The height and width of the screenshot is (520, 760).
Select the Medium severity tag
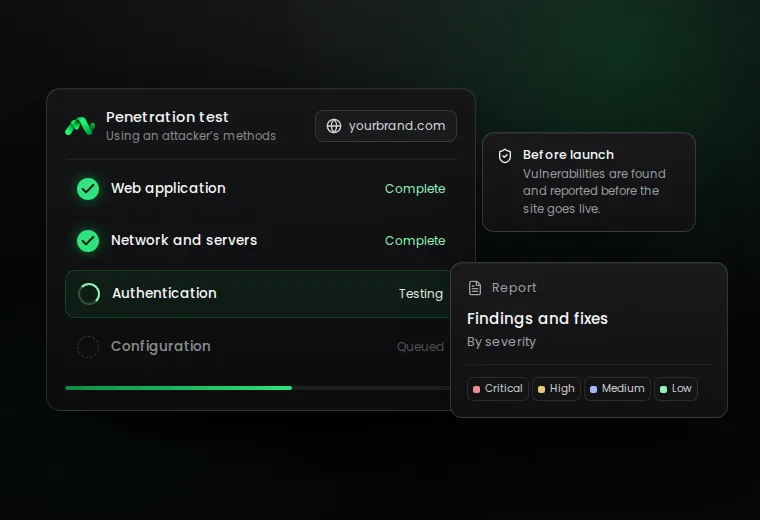click(618, 389)
